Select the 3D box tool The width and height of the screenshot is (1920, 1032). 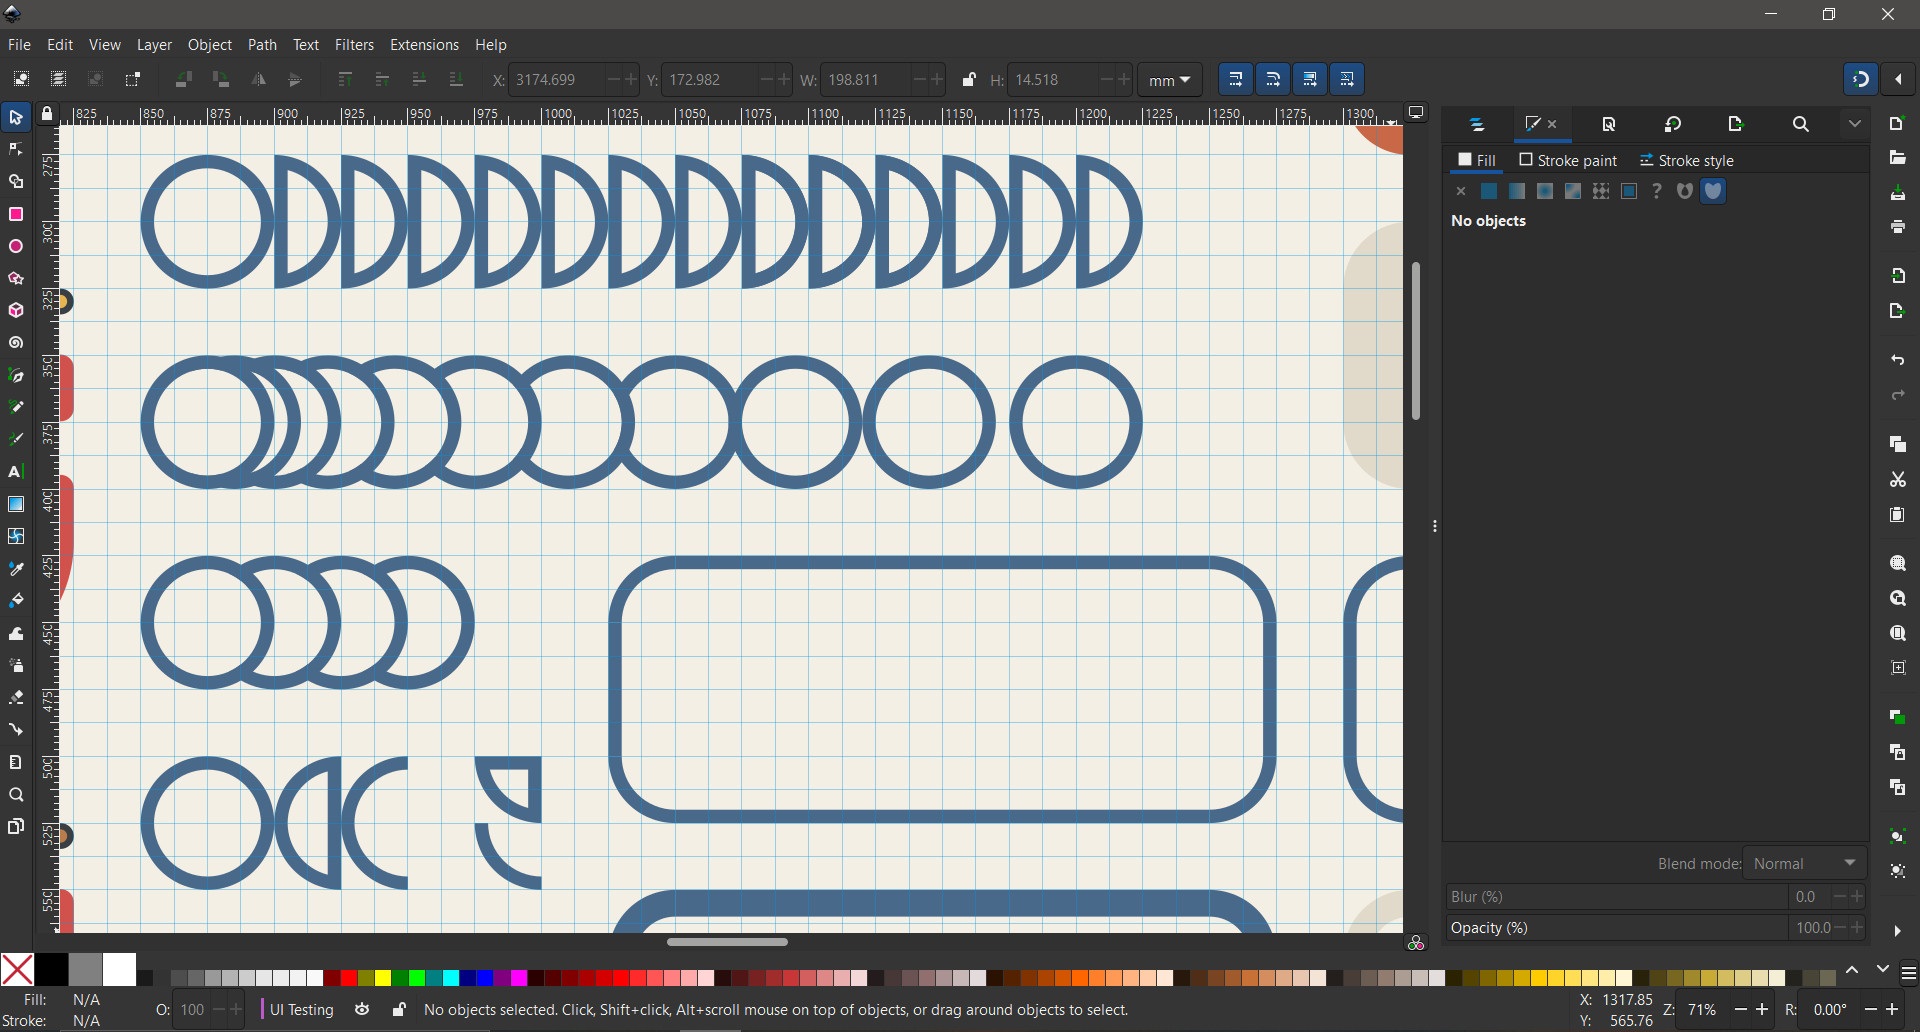(16, 311)
